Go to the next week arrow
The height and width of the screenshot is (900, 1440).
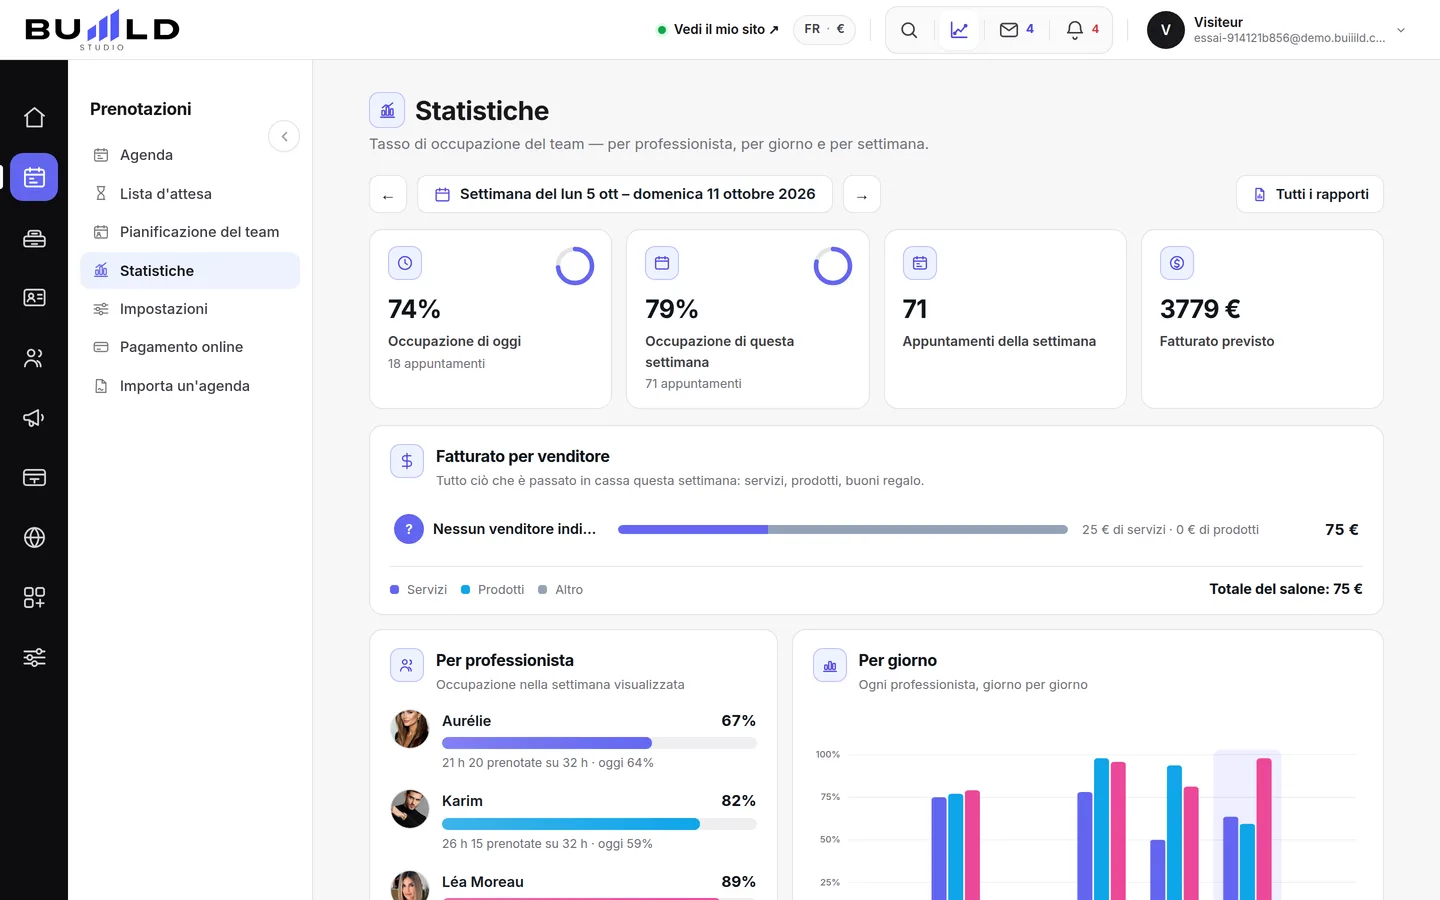[x=862, y=194]
